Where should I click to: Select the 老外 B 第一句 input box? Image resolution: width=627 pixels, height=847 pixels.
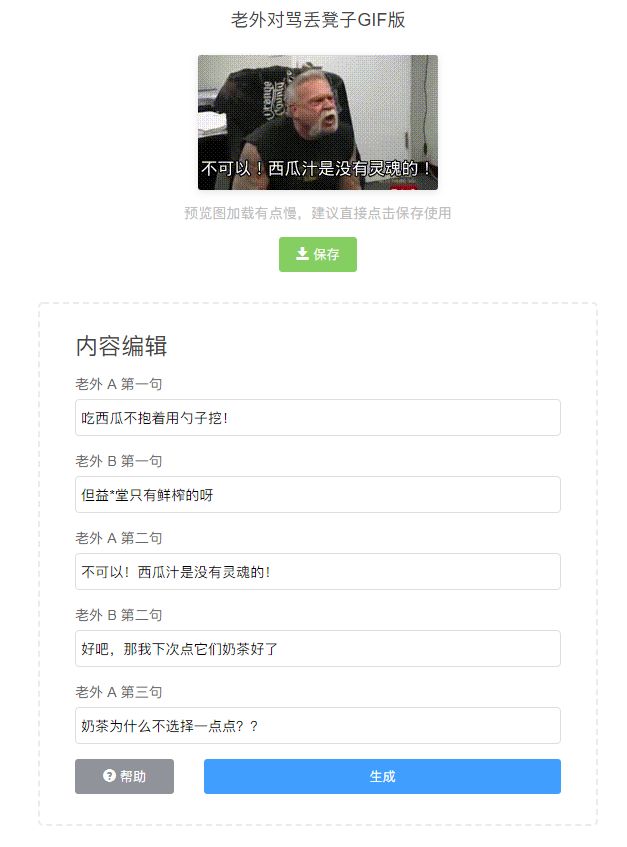click(x=318, y=494)
